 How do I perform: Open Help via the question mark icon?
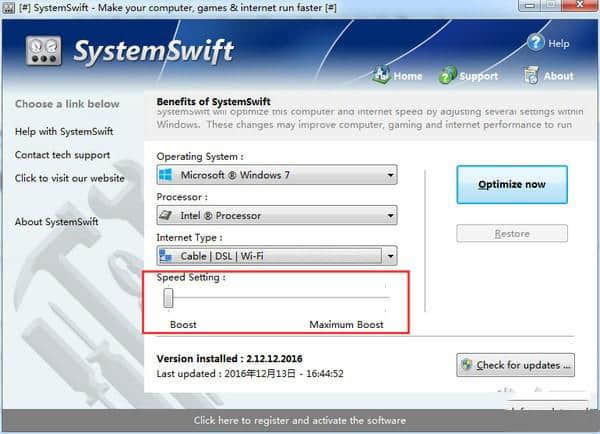coord(535,42)
